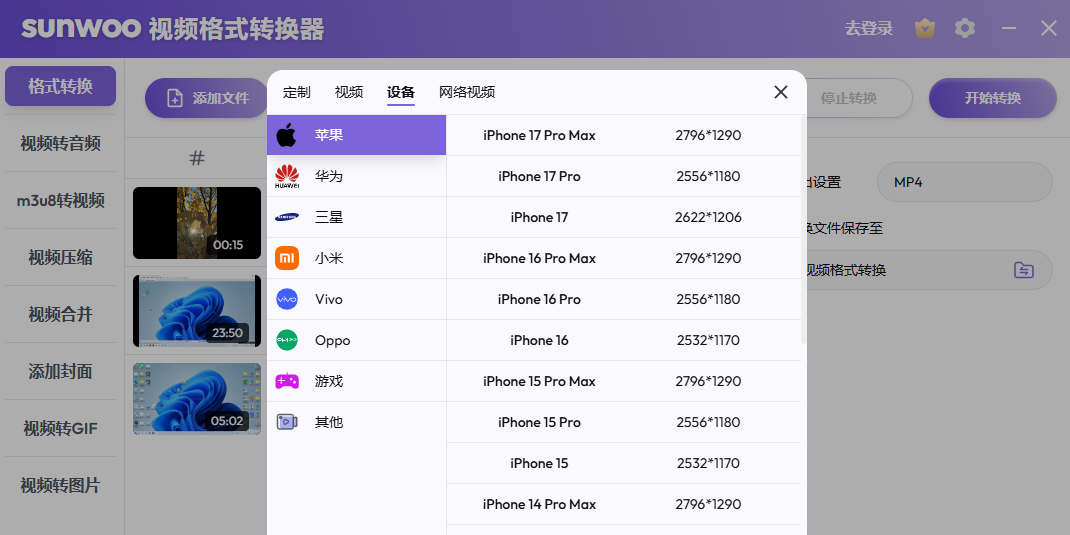Open the 视频 format tab

click(x=349, y=92)
